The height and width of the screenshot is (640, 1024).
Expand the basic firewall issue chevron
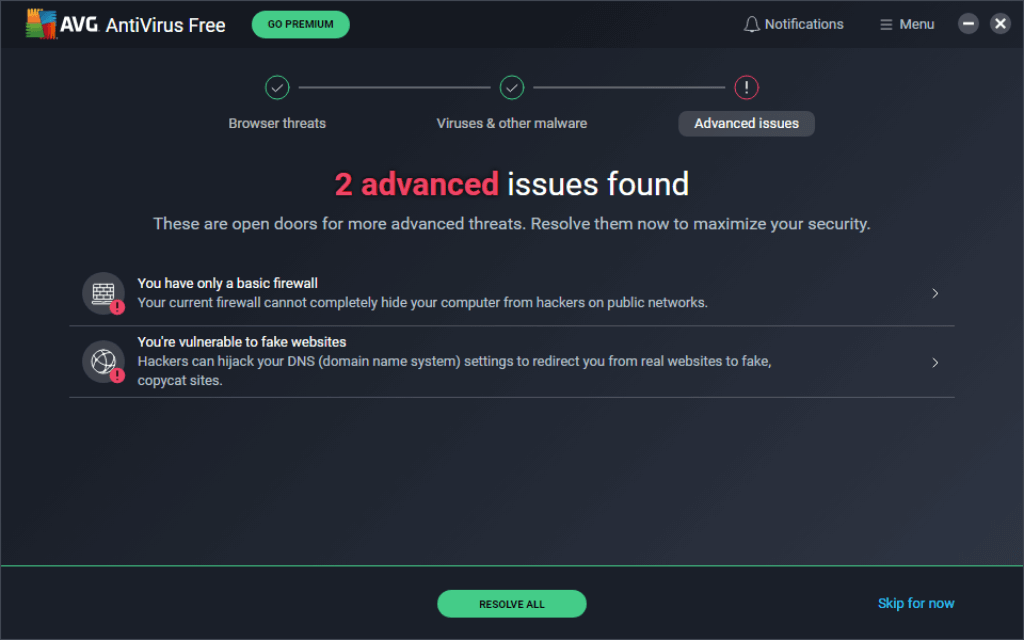point(935,293)
